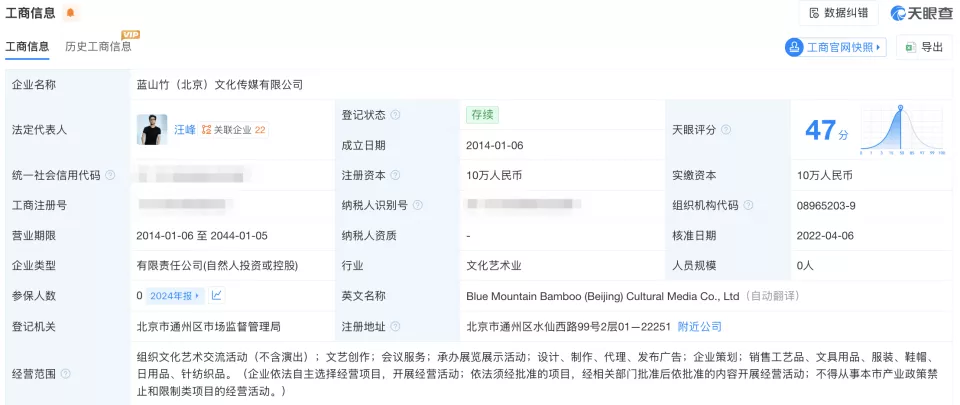Screen dimensions: 960x405
Task: Click help icon beside 注册地址
Action: click(395, 327)
